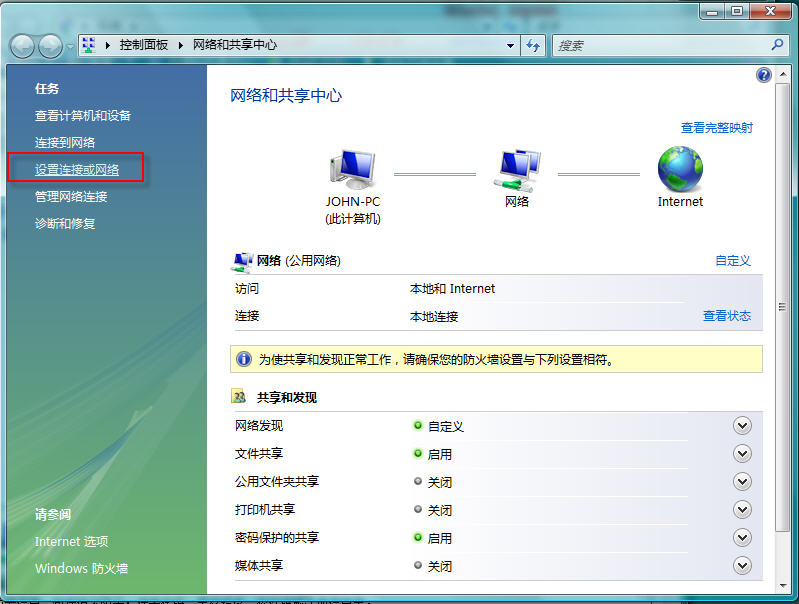The image size is (799, 604).
Task: Click the network icon beside 网络 (公用网络)
Action: click(242, 261)
